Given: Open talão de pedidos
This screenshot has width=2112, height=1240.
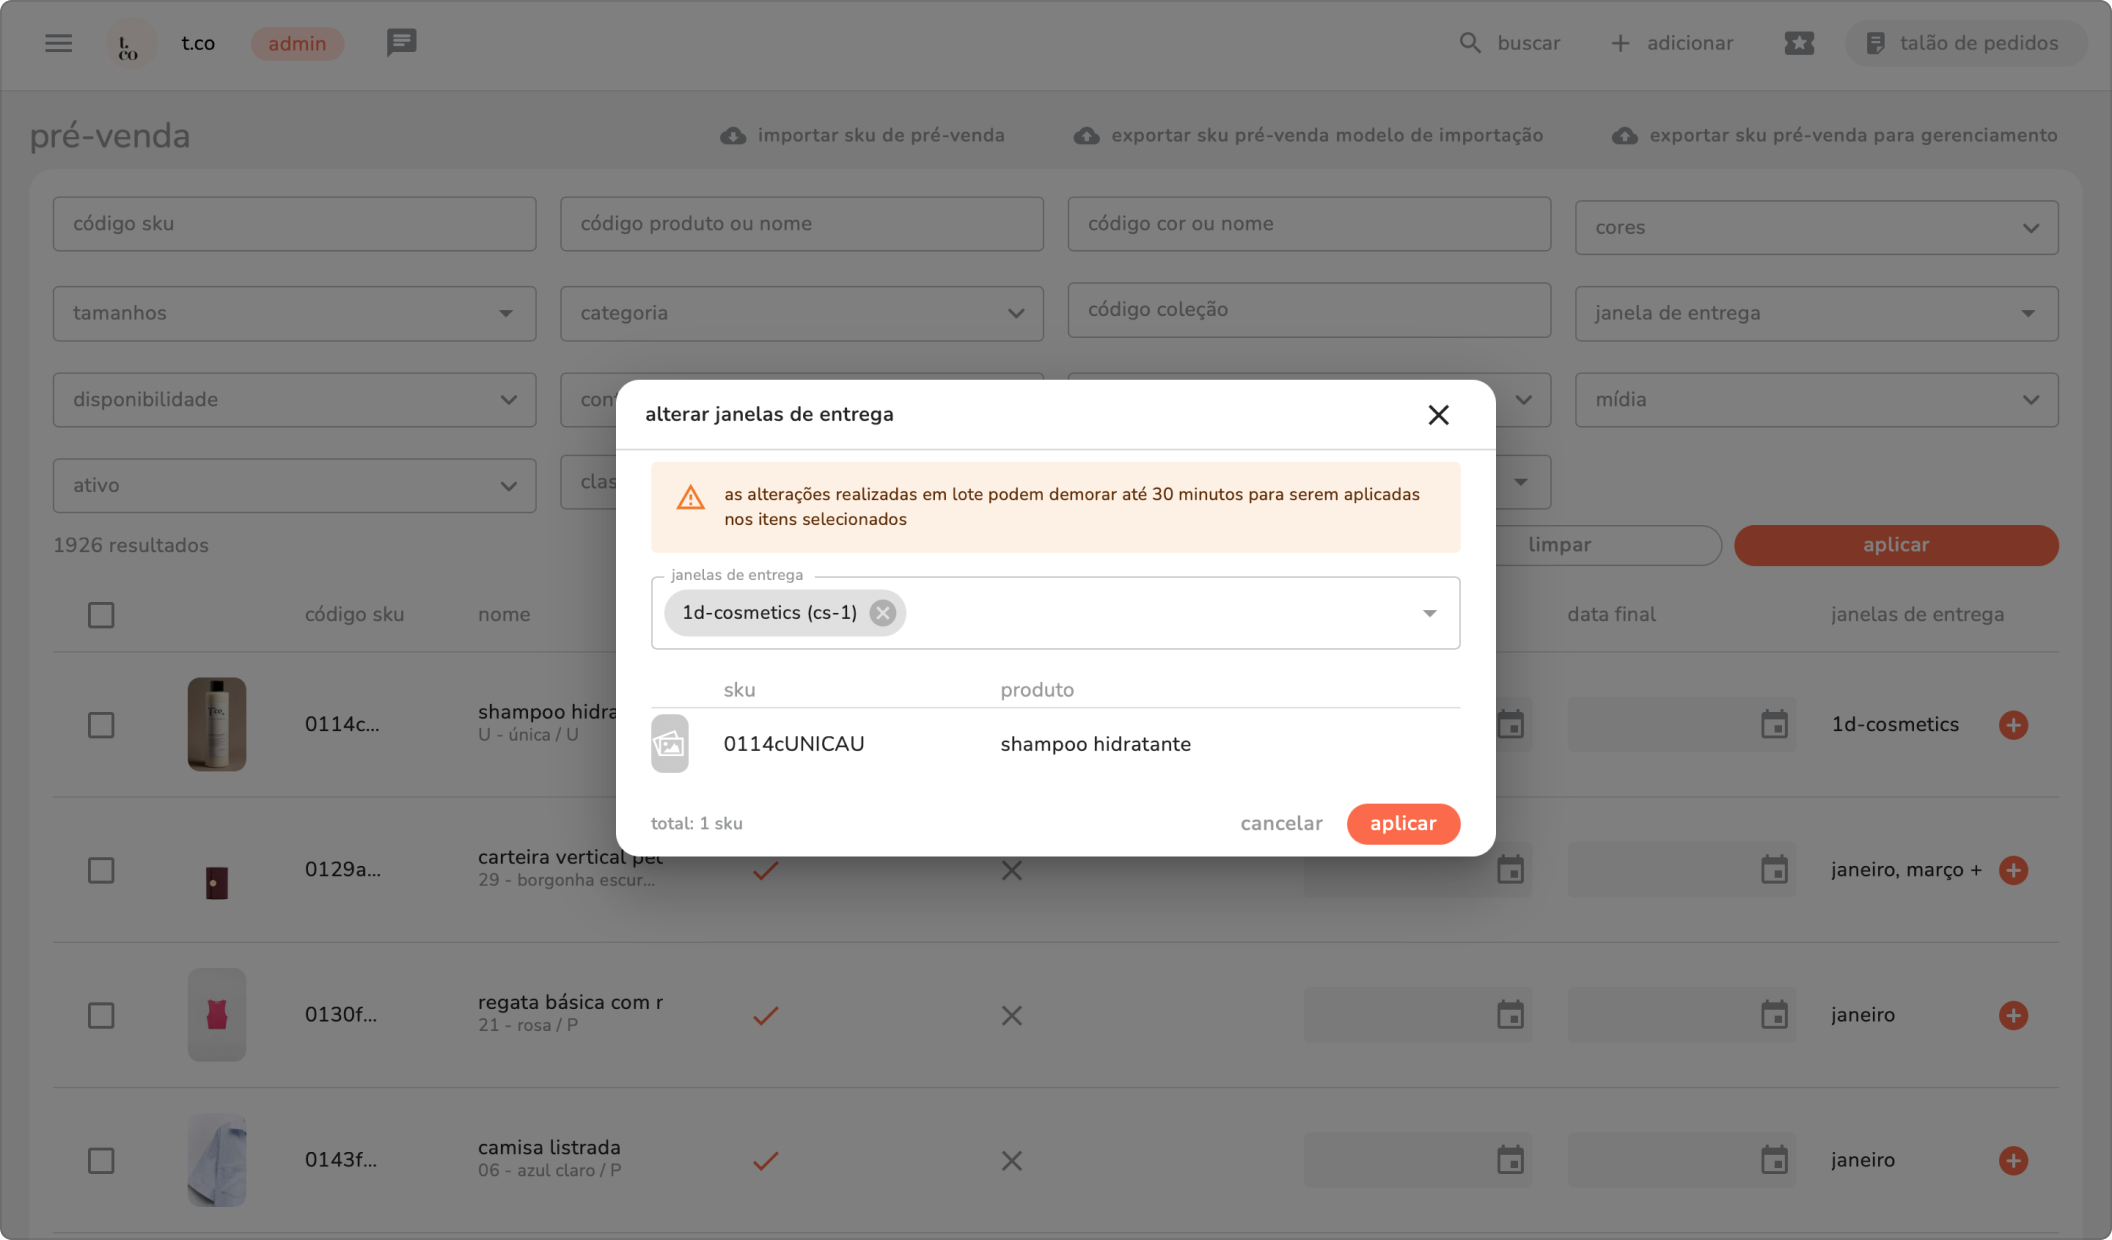Looking at the screenshot, I should click(x=1964, y=43).
